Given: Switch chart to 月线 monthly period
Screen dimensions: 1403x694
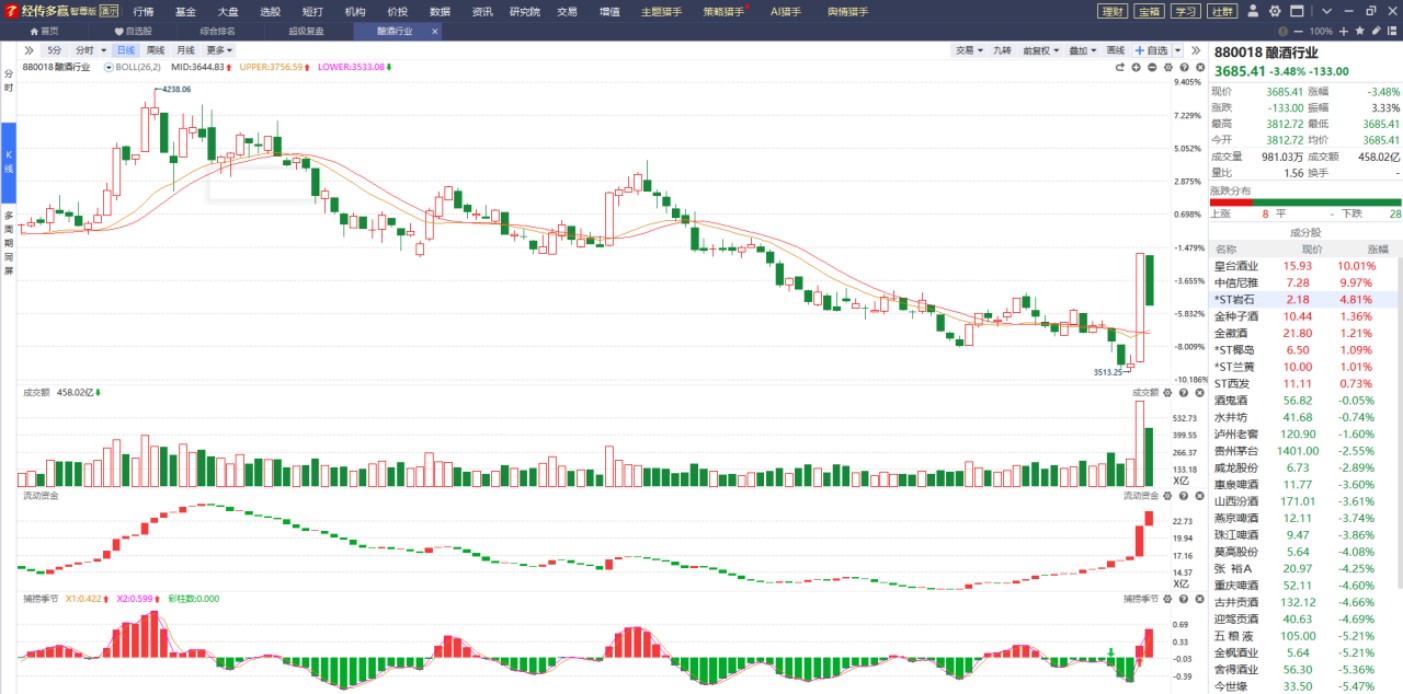Looking at the screenshot, I should (186, 50).
